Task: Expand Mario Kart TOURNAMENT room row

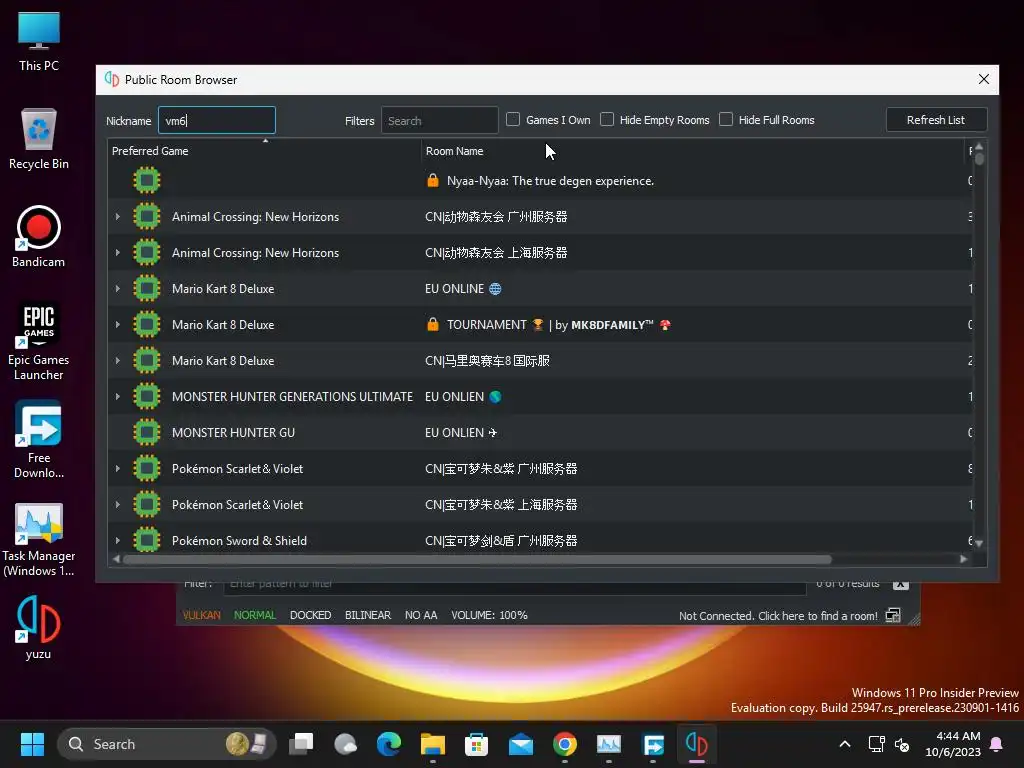Action: click(118, 324)
